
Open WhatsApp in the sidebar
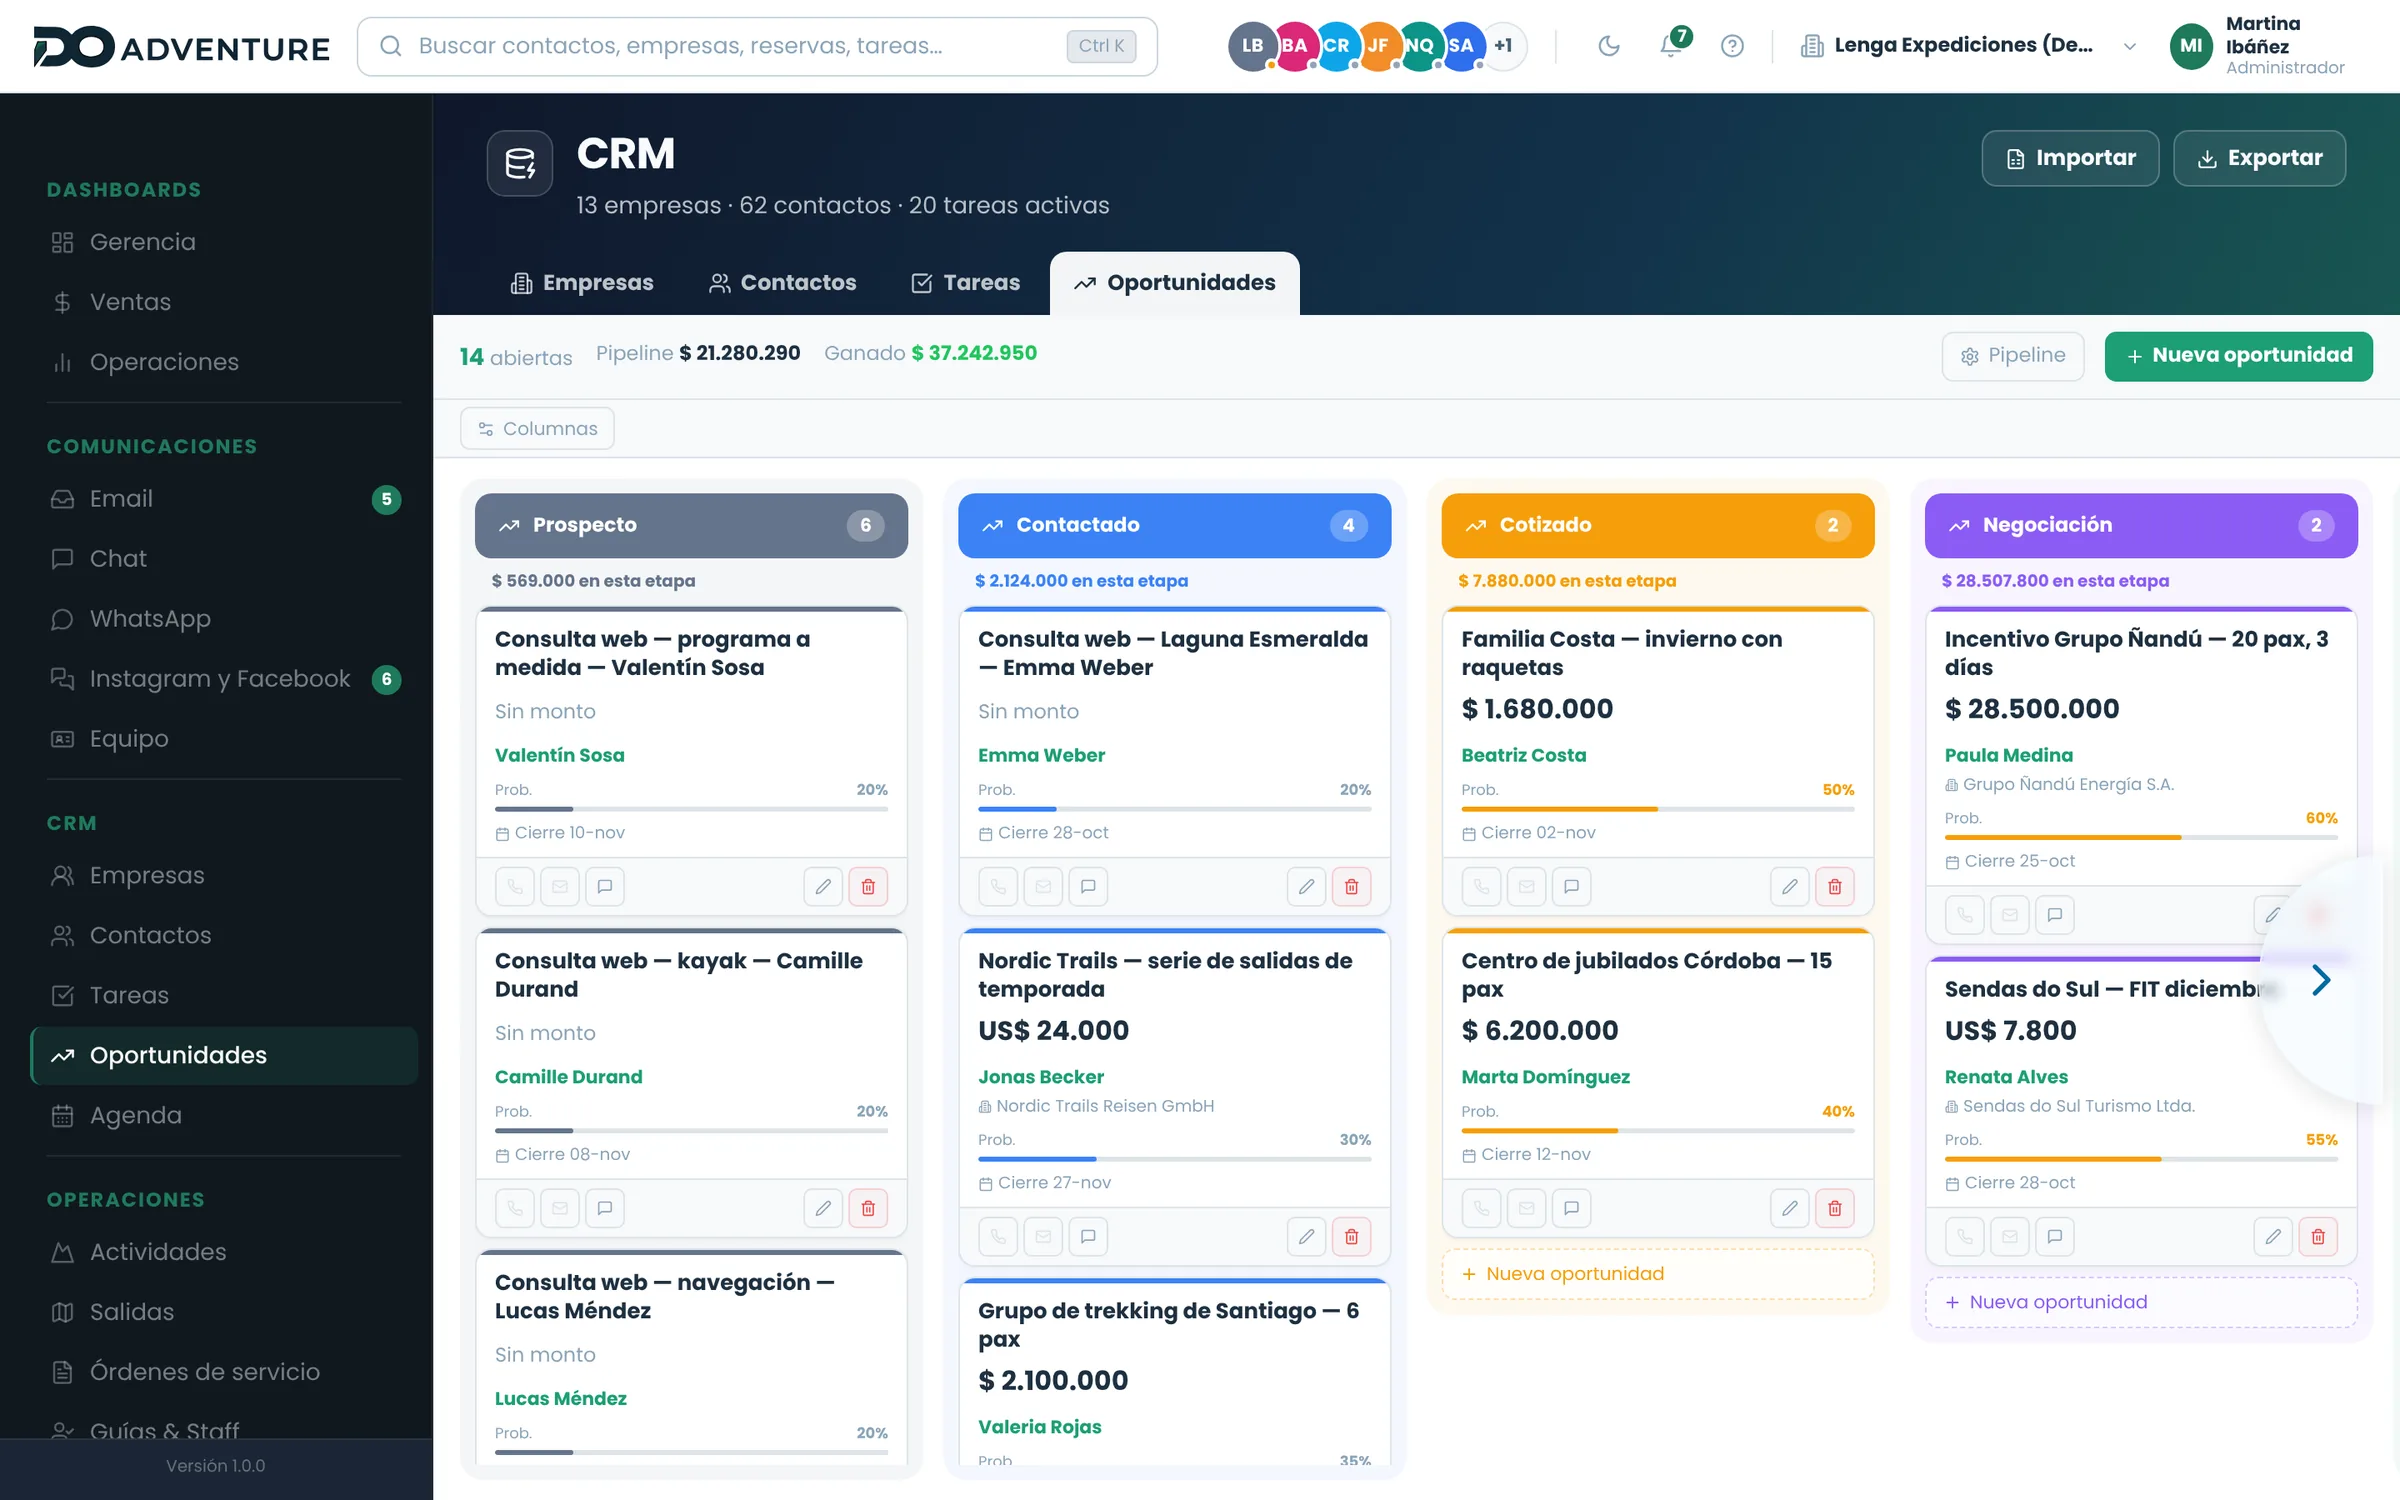(225, 619)
